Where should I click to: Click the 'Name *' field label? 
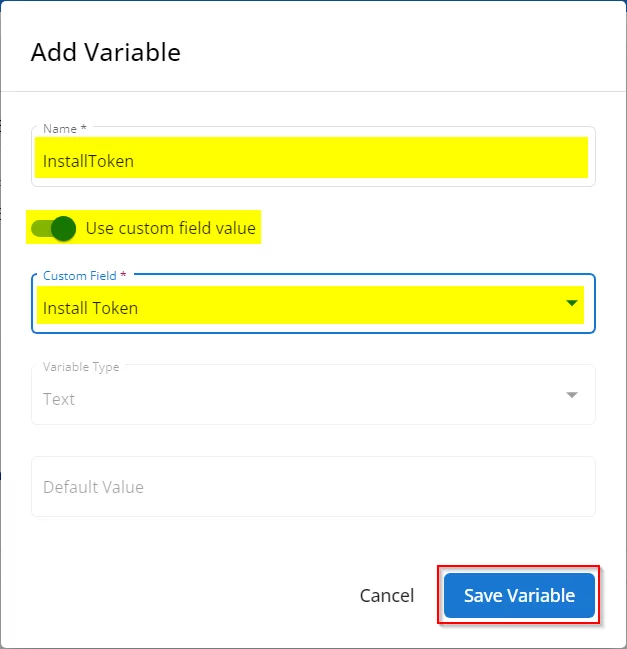click(65, 129)
